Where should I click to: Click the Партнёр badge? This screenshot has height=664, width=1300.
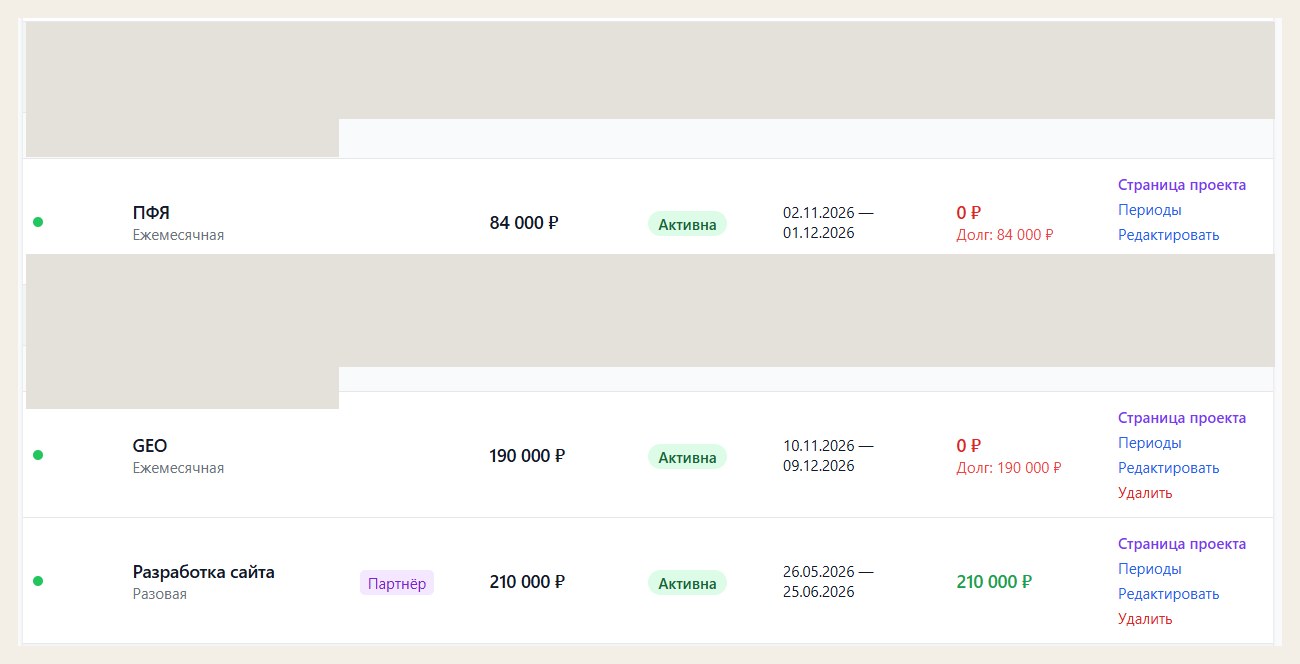point(397,583)
